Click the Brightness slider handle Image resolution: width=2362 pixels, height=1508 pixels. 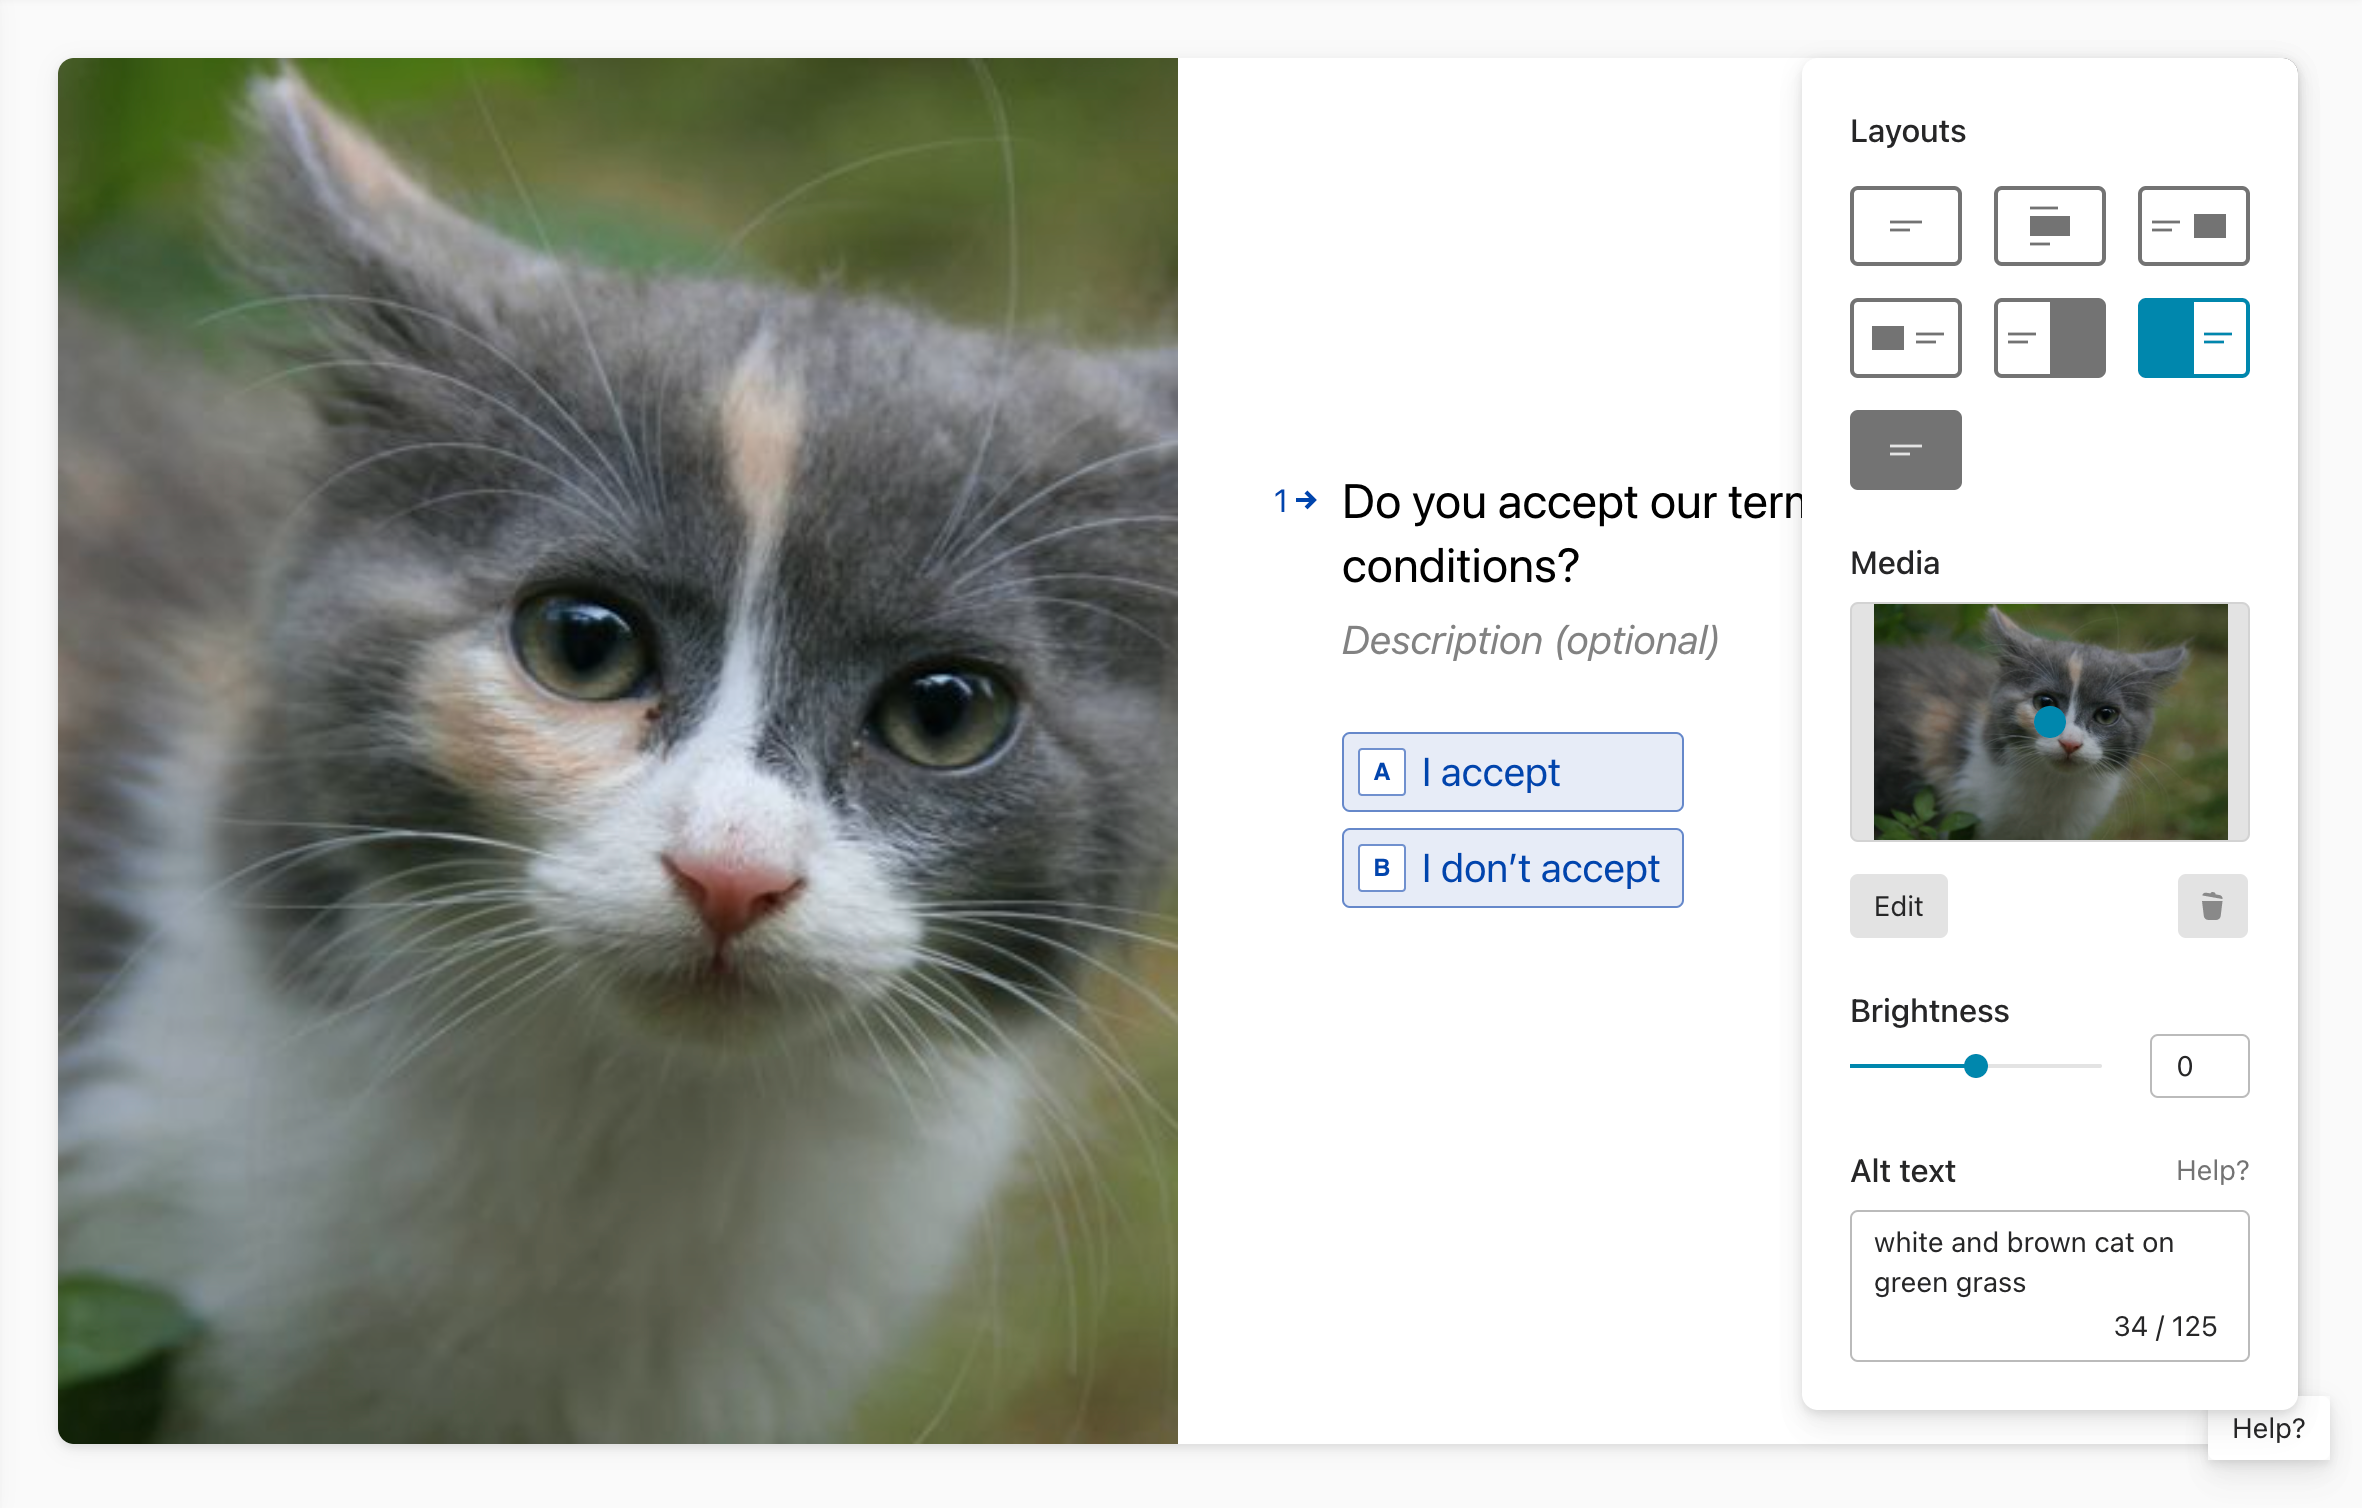1975,1066
